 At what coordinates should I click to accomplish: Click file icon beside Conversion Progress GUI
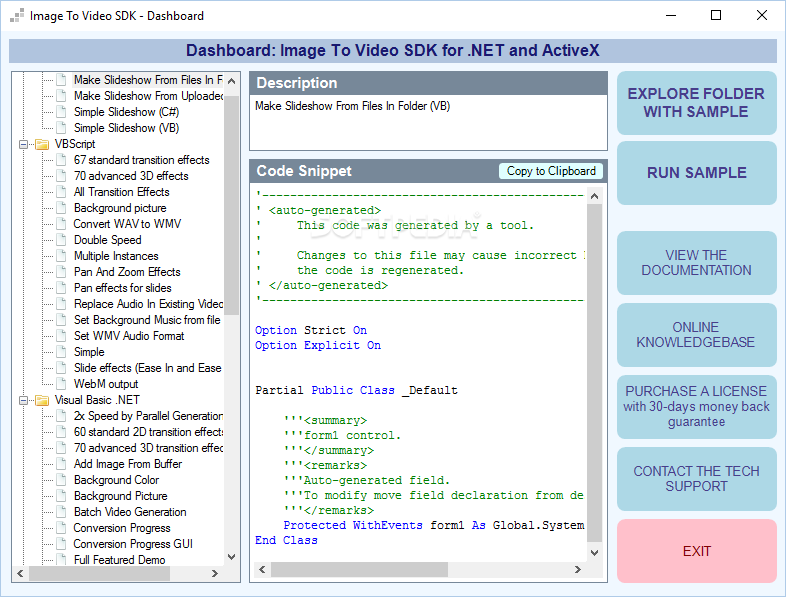[61, 544]
